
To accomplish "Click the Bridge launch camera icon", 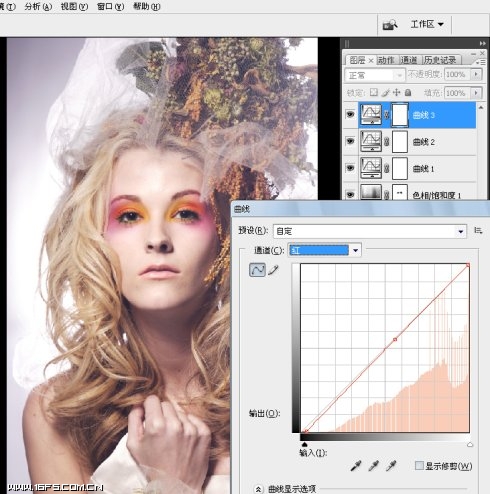I will pyautogui.click(x=390, y=25).
